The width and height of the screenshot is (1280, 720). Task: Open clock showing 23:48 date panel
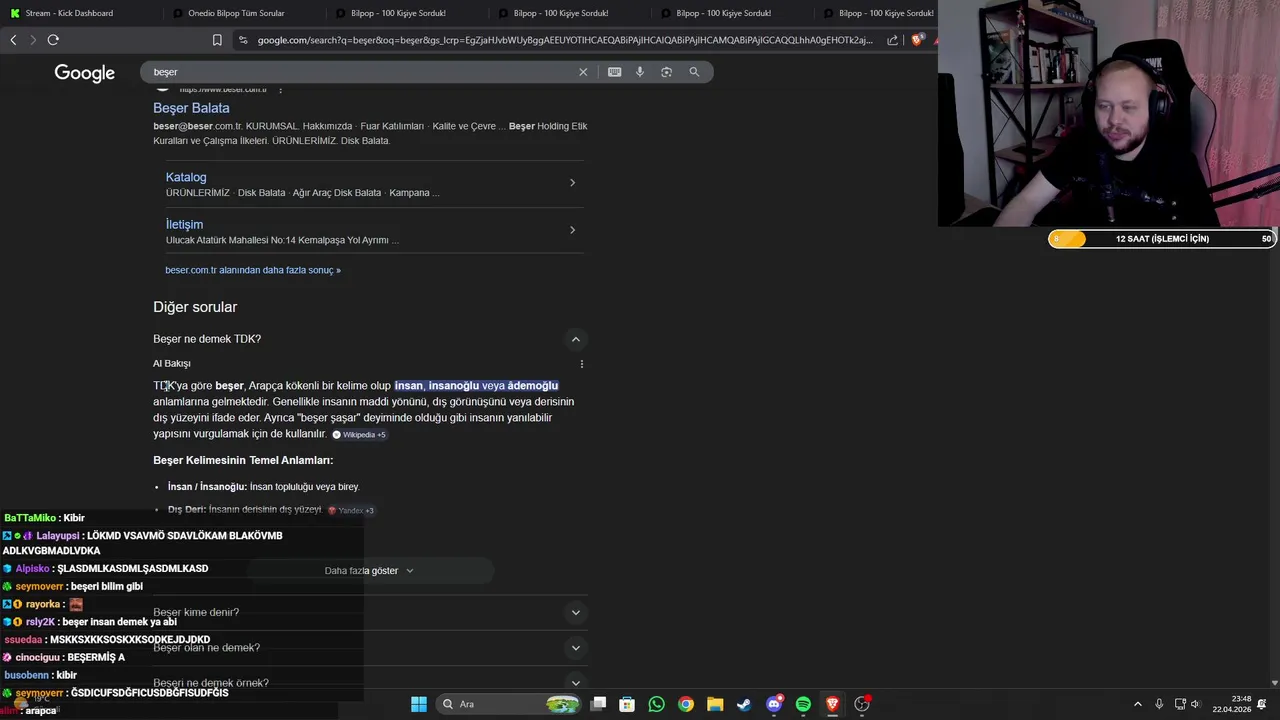pyautogui.click(x=1231, y=704)
